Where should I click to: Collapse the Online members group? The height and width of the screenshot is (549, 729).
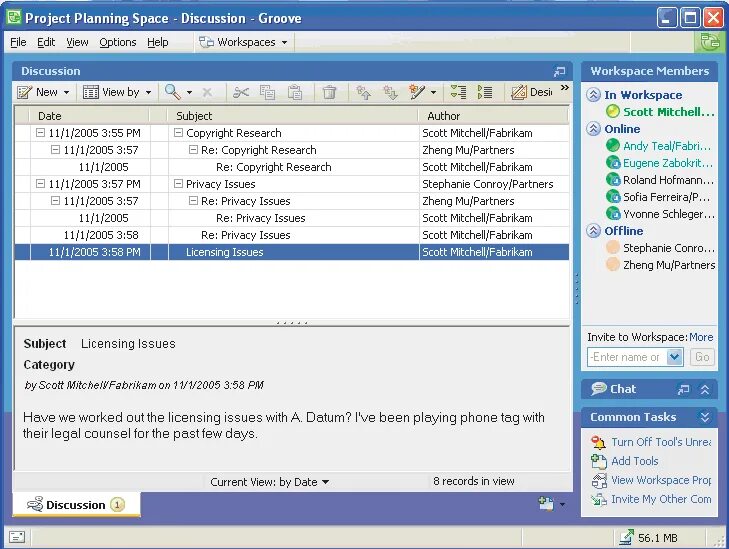[593, 129]
